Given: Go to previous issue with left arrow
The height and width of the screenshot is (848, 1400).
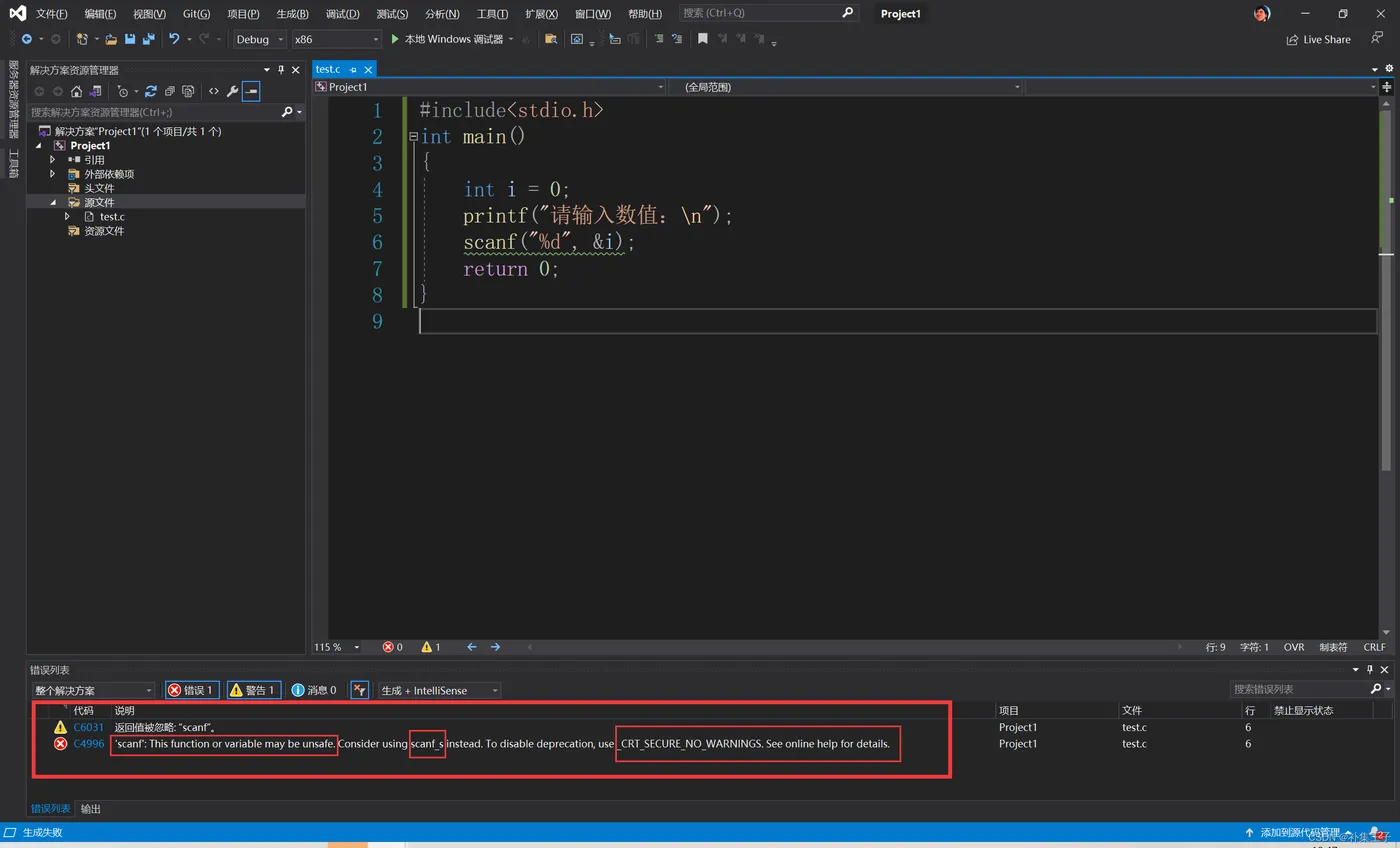Looking at the screenshot, I should pyautogui.click(x=472, y=647).
